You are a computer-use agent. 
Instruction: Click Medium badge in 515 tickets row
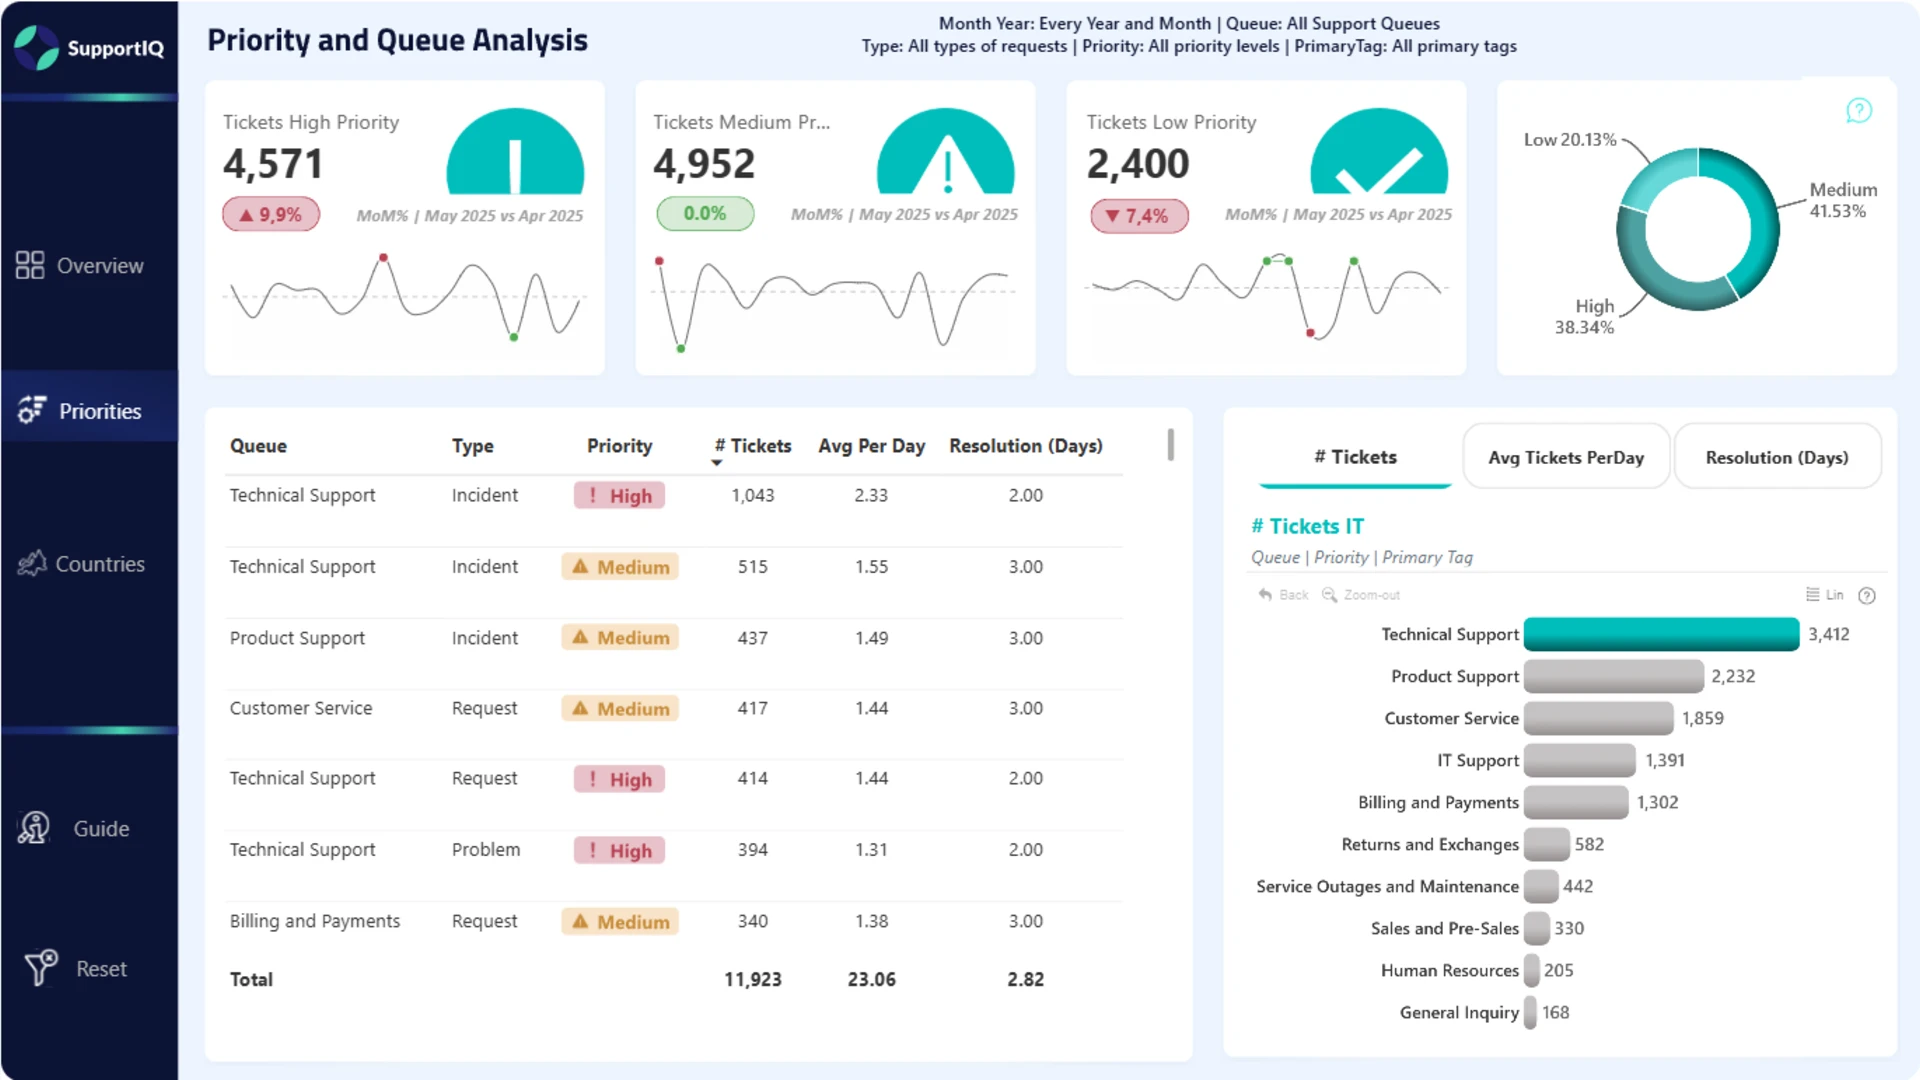tap(620, 567)
